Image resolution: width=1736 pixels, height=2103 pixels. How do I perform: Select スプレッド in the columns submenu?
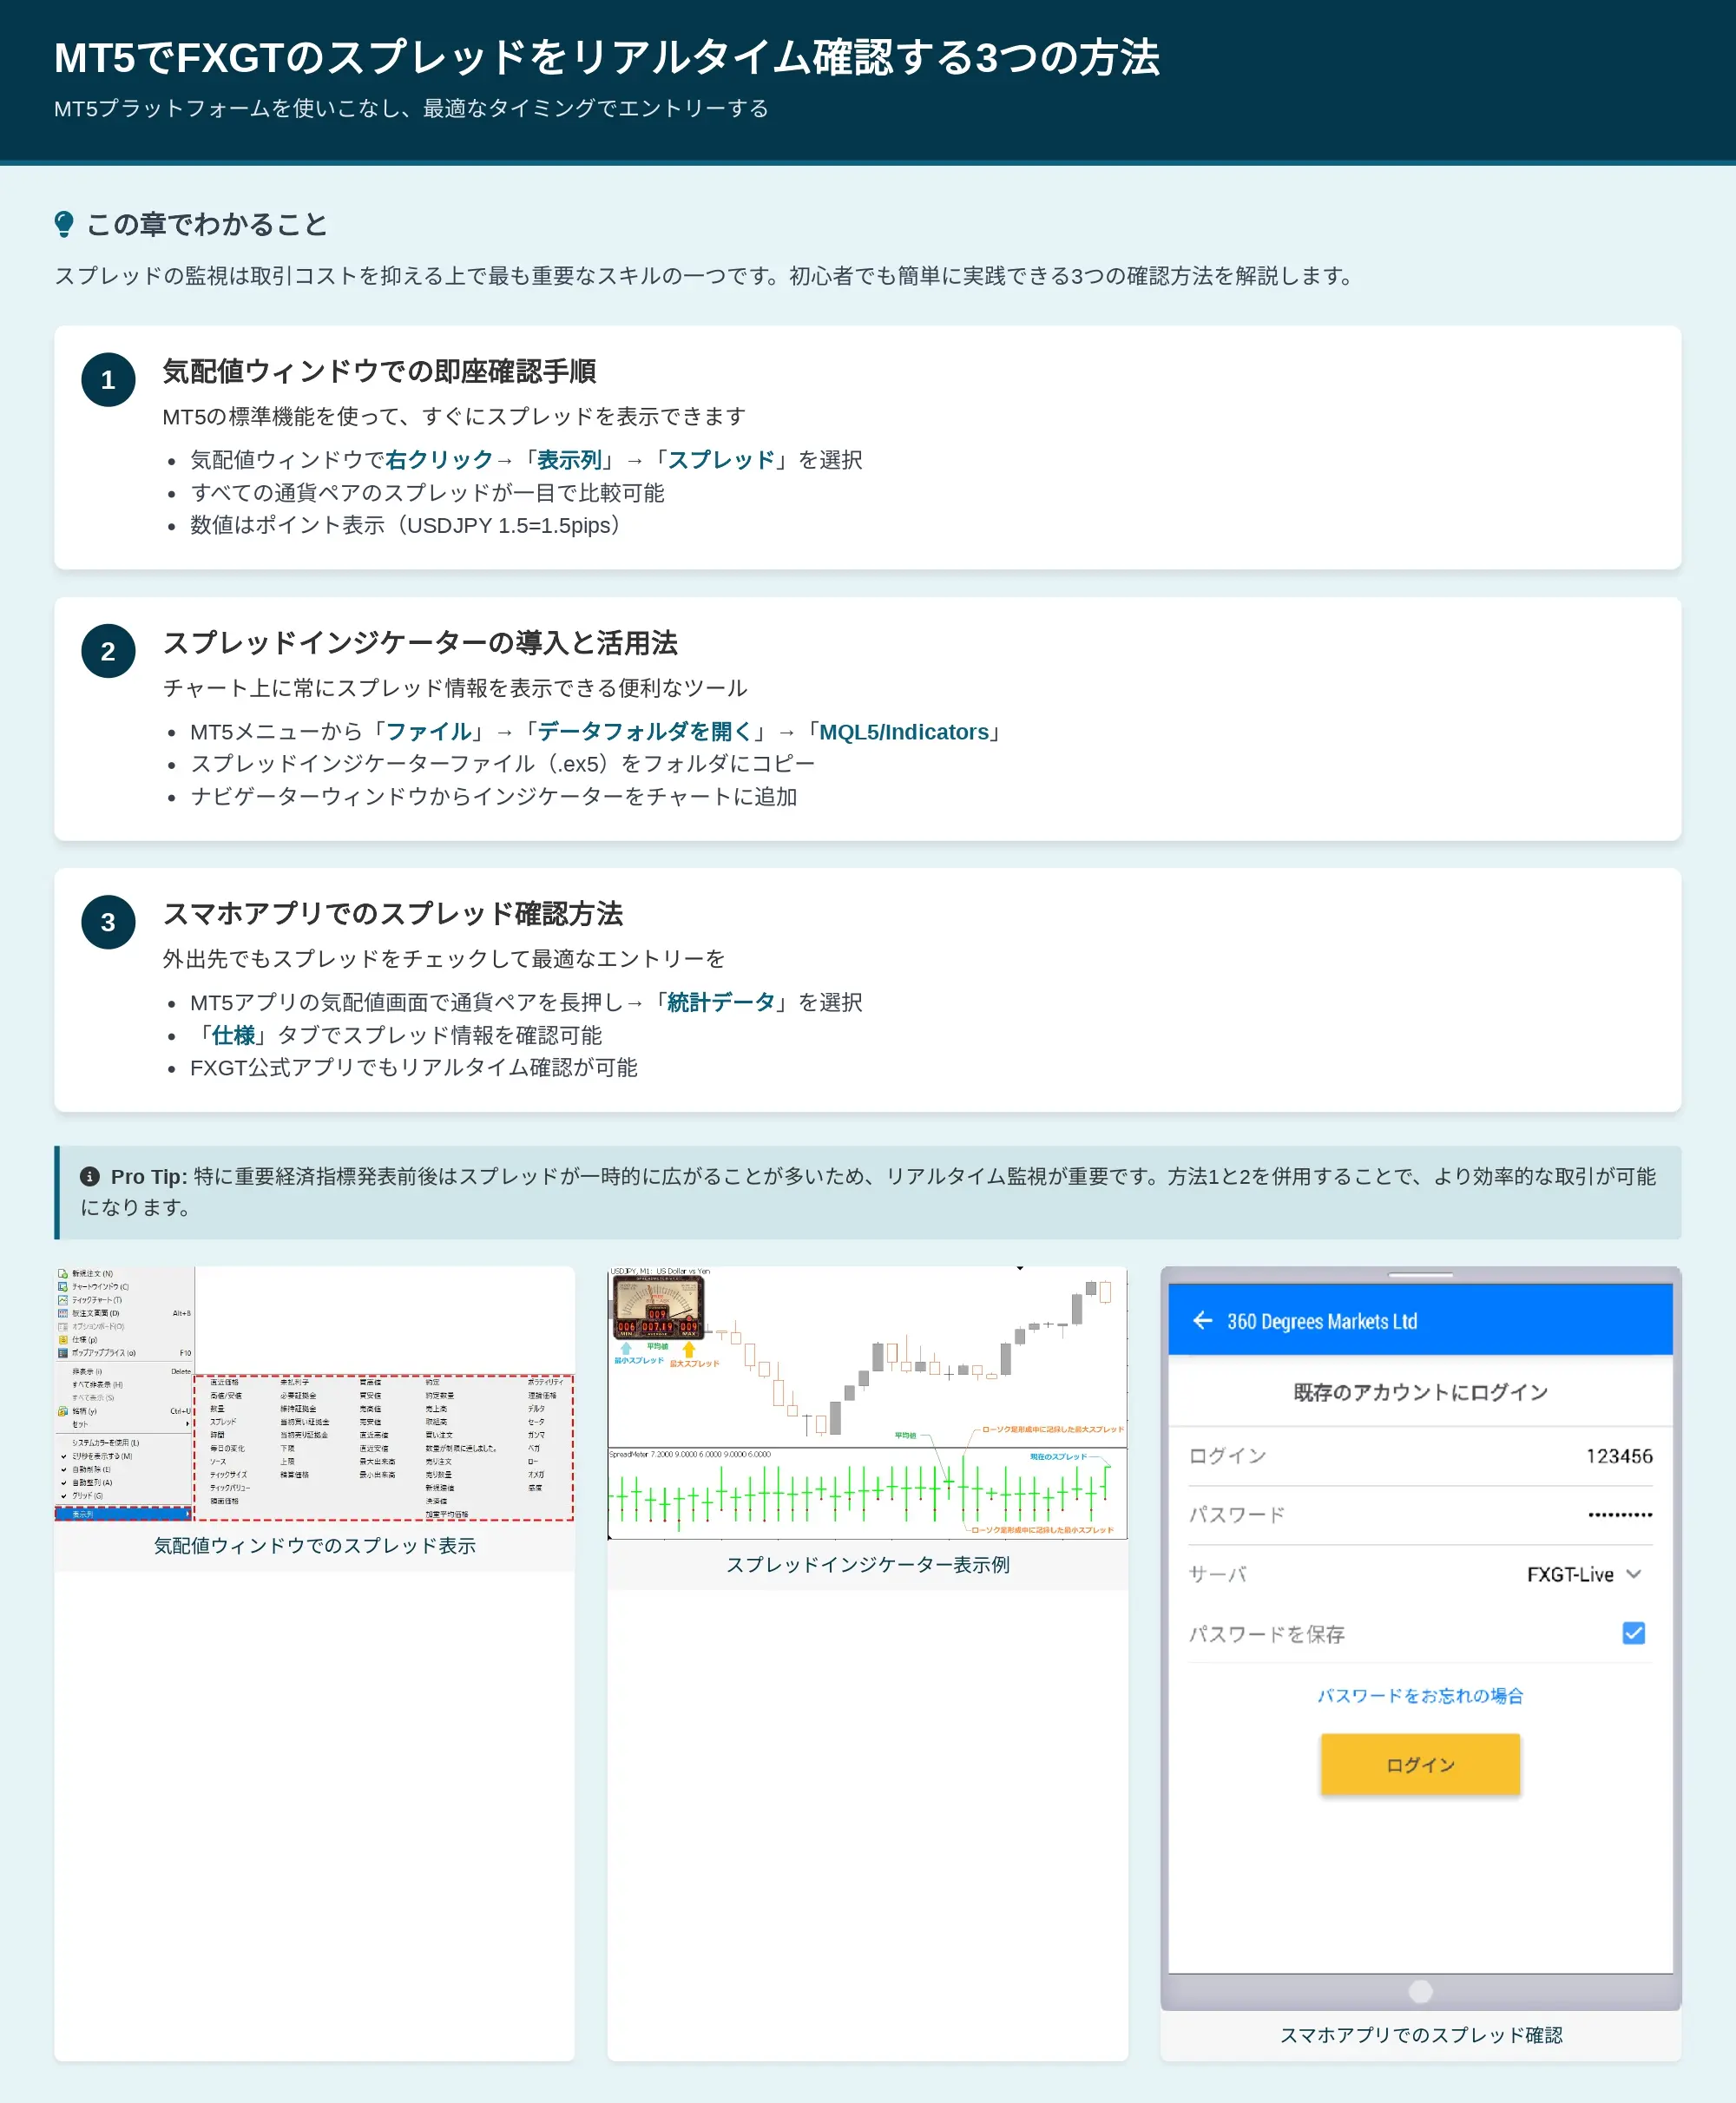pyautogui.click(x=222, y=1422)
